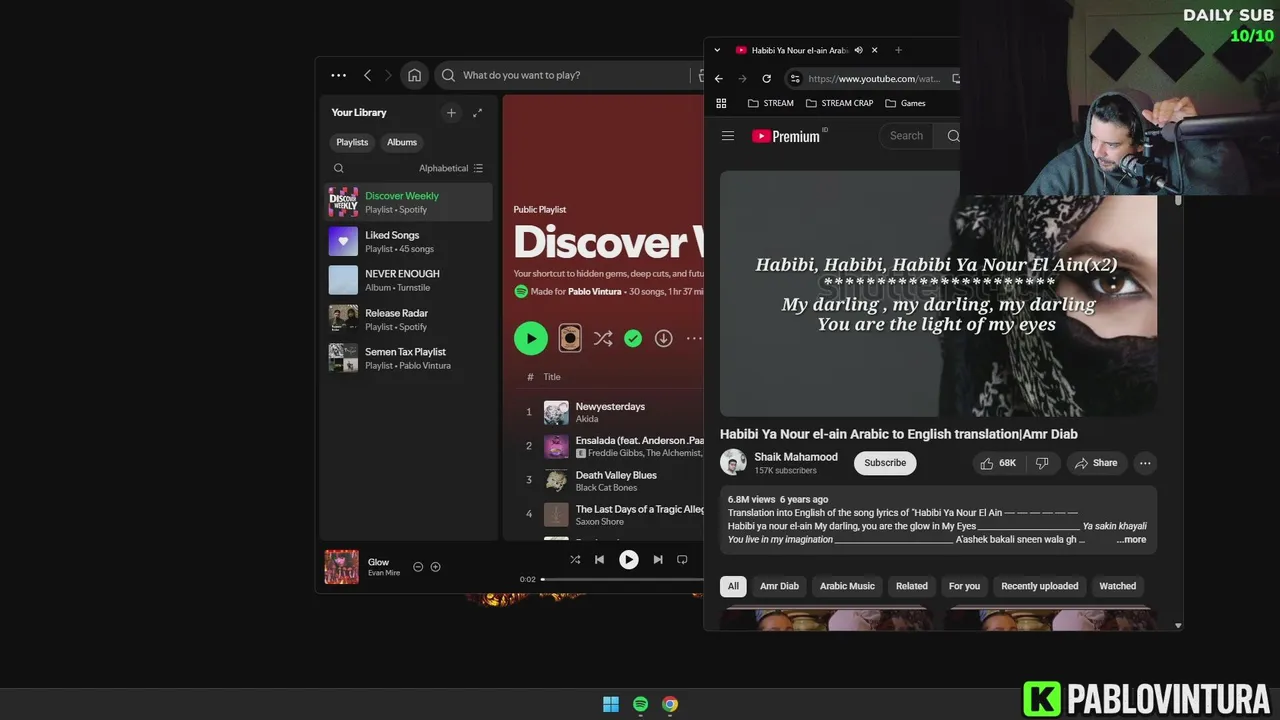
Task: Open more actions next to Share
Action: click(x=1145, y=463)
